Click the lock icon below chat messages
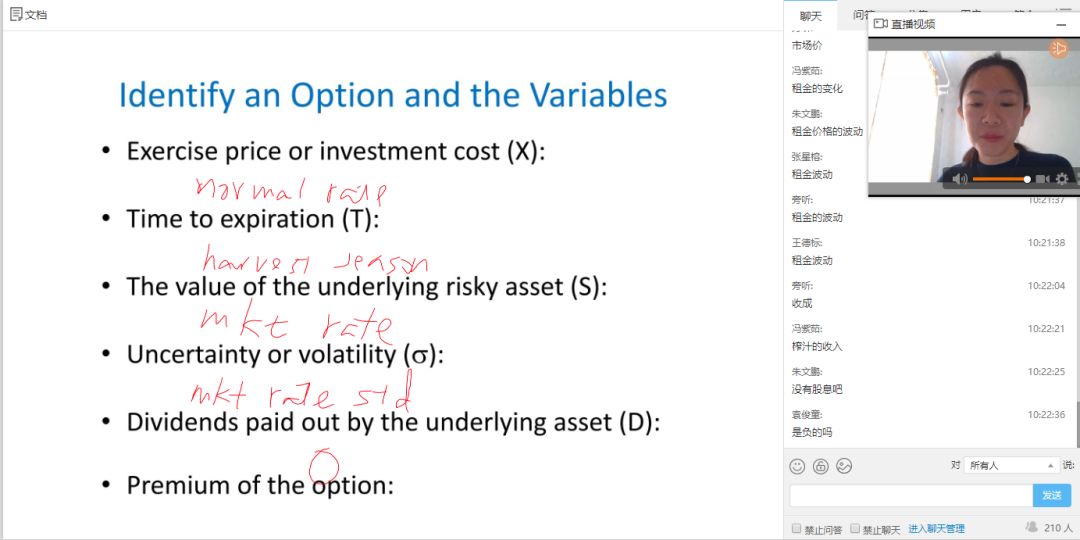1080x540 pixels. coord(820,466)
